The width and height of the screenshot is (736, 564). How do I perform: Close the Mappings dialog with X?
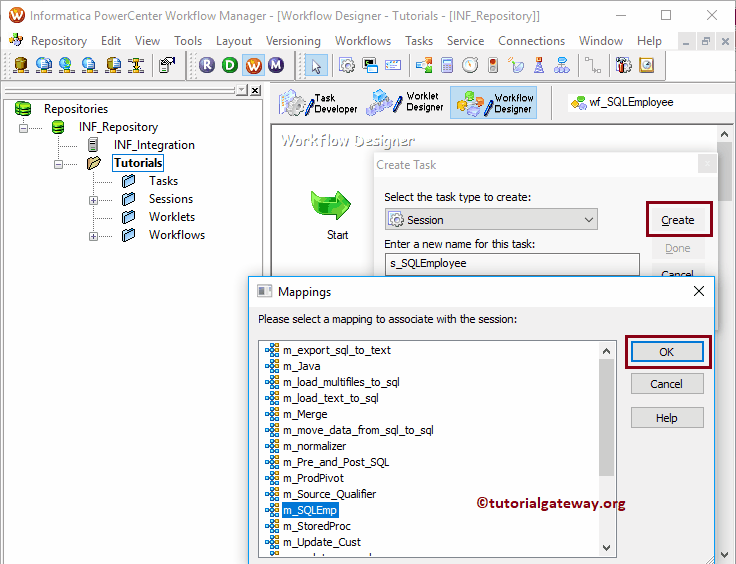pyautogui.click(x=699, y=291)
